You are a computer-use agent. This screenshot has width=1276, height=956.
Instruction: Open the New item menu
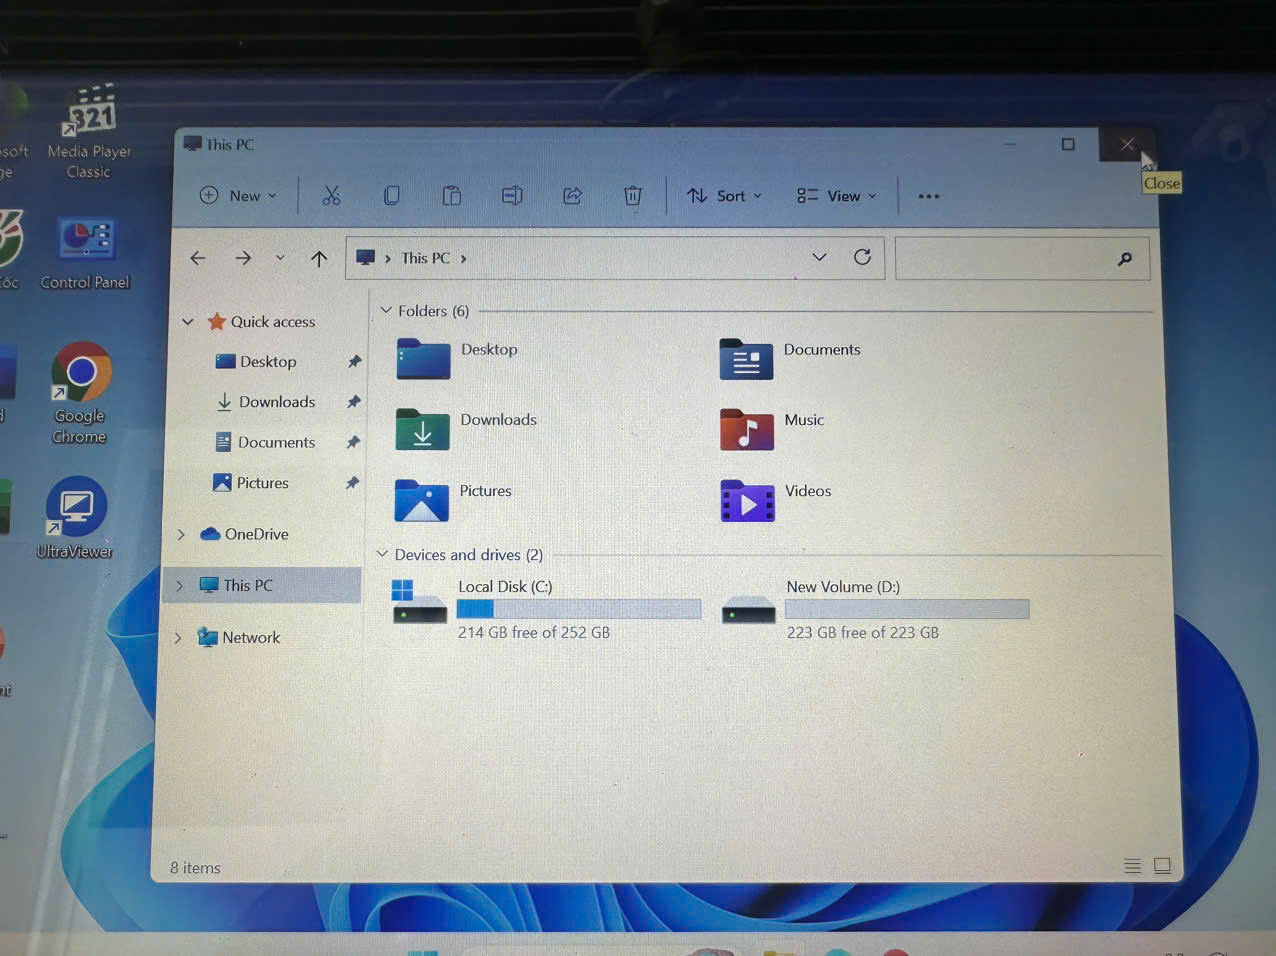238,196
